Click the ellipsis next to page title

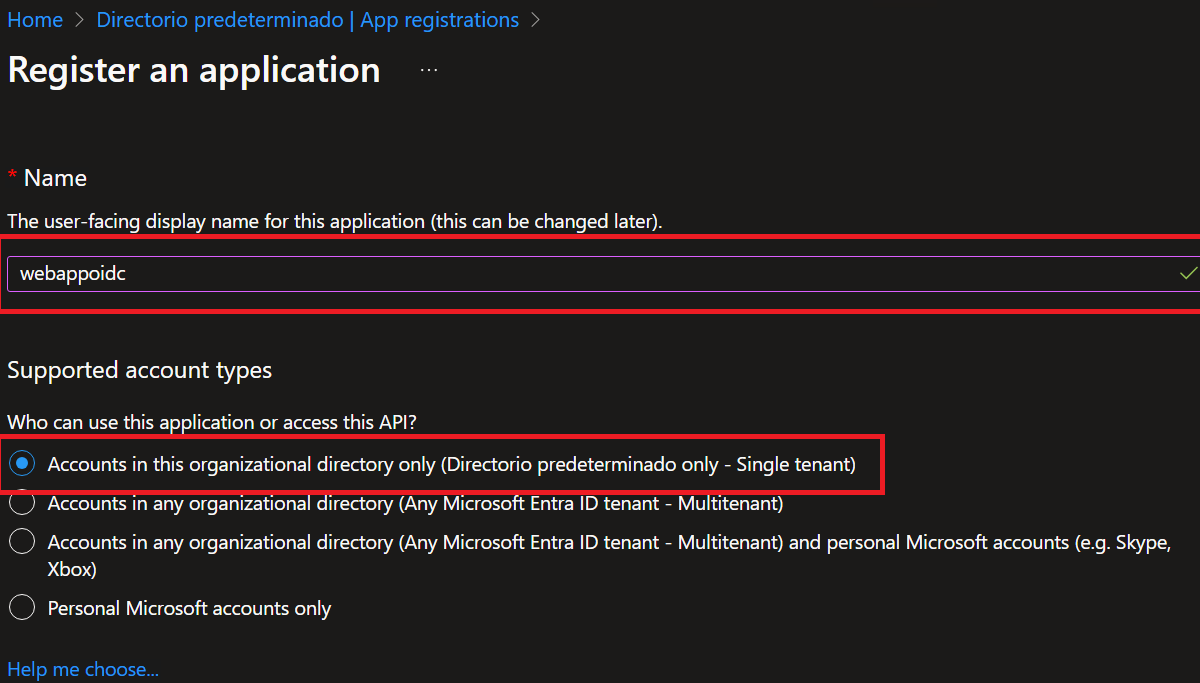(x=428, y=68)
